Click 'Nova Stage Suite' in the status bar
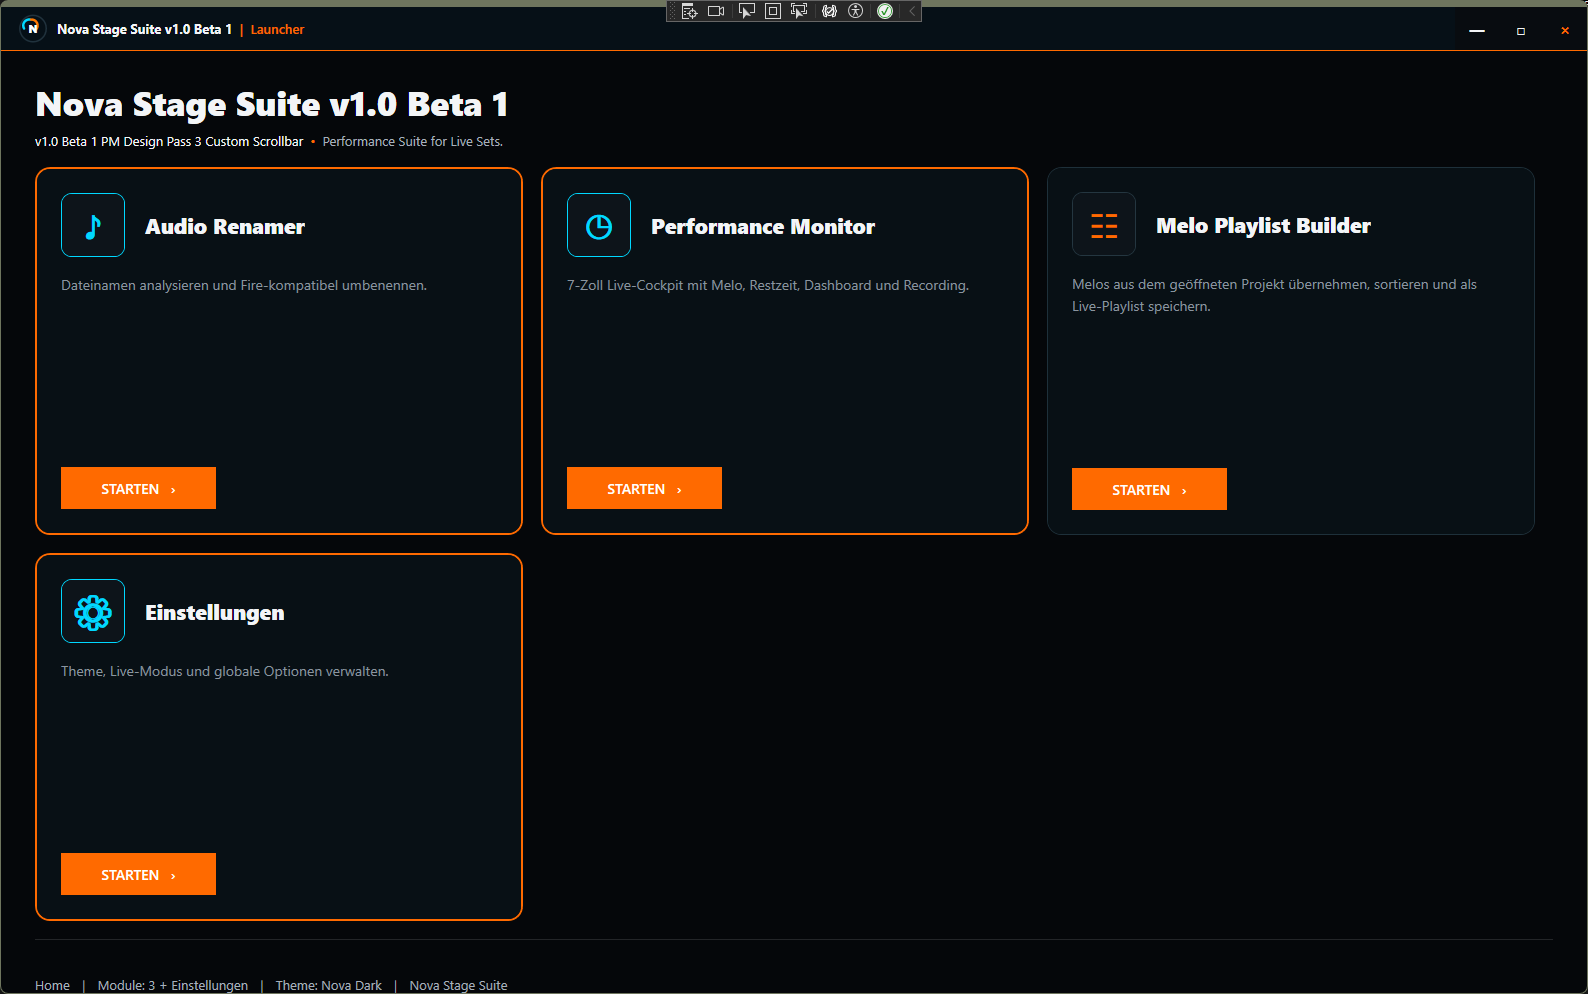The width and height of the screenshot is (1588, 994). (458, 985)
